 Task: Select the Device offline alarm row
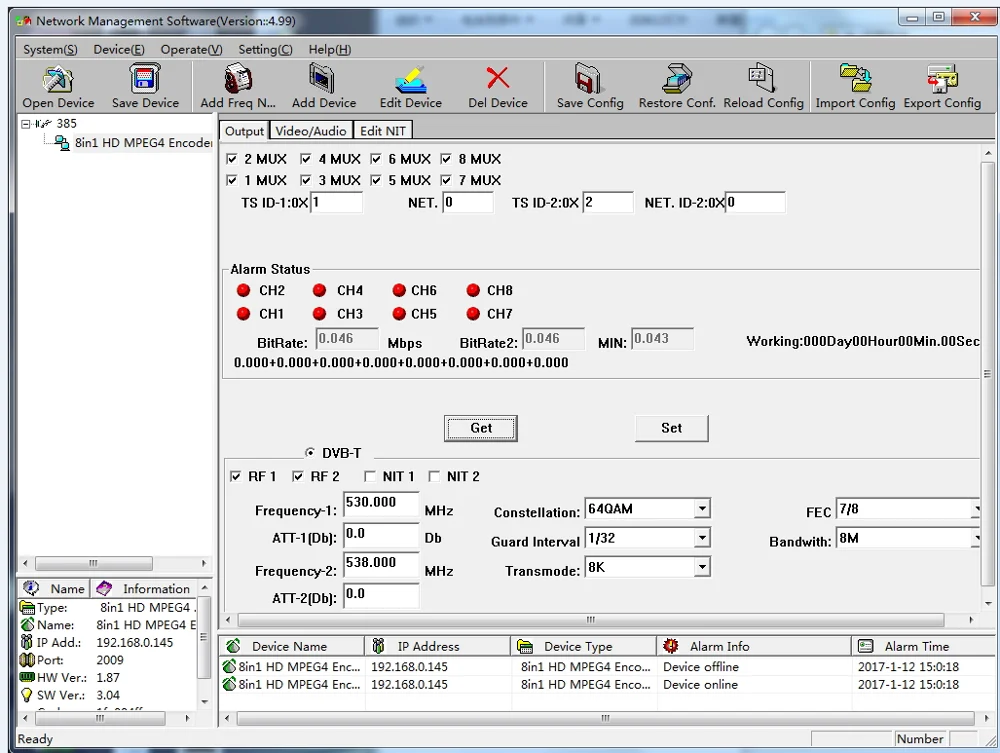pyautogui.click(x=606, y=667)
